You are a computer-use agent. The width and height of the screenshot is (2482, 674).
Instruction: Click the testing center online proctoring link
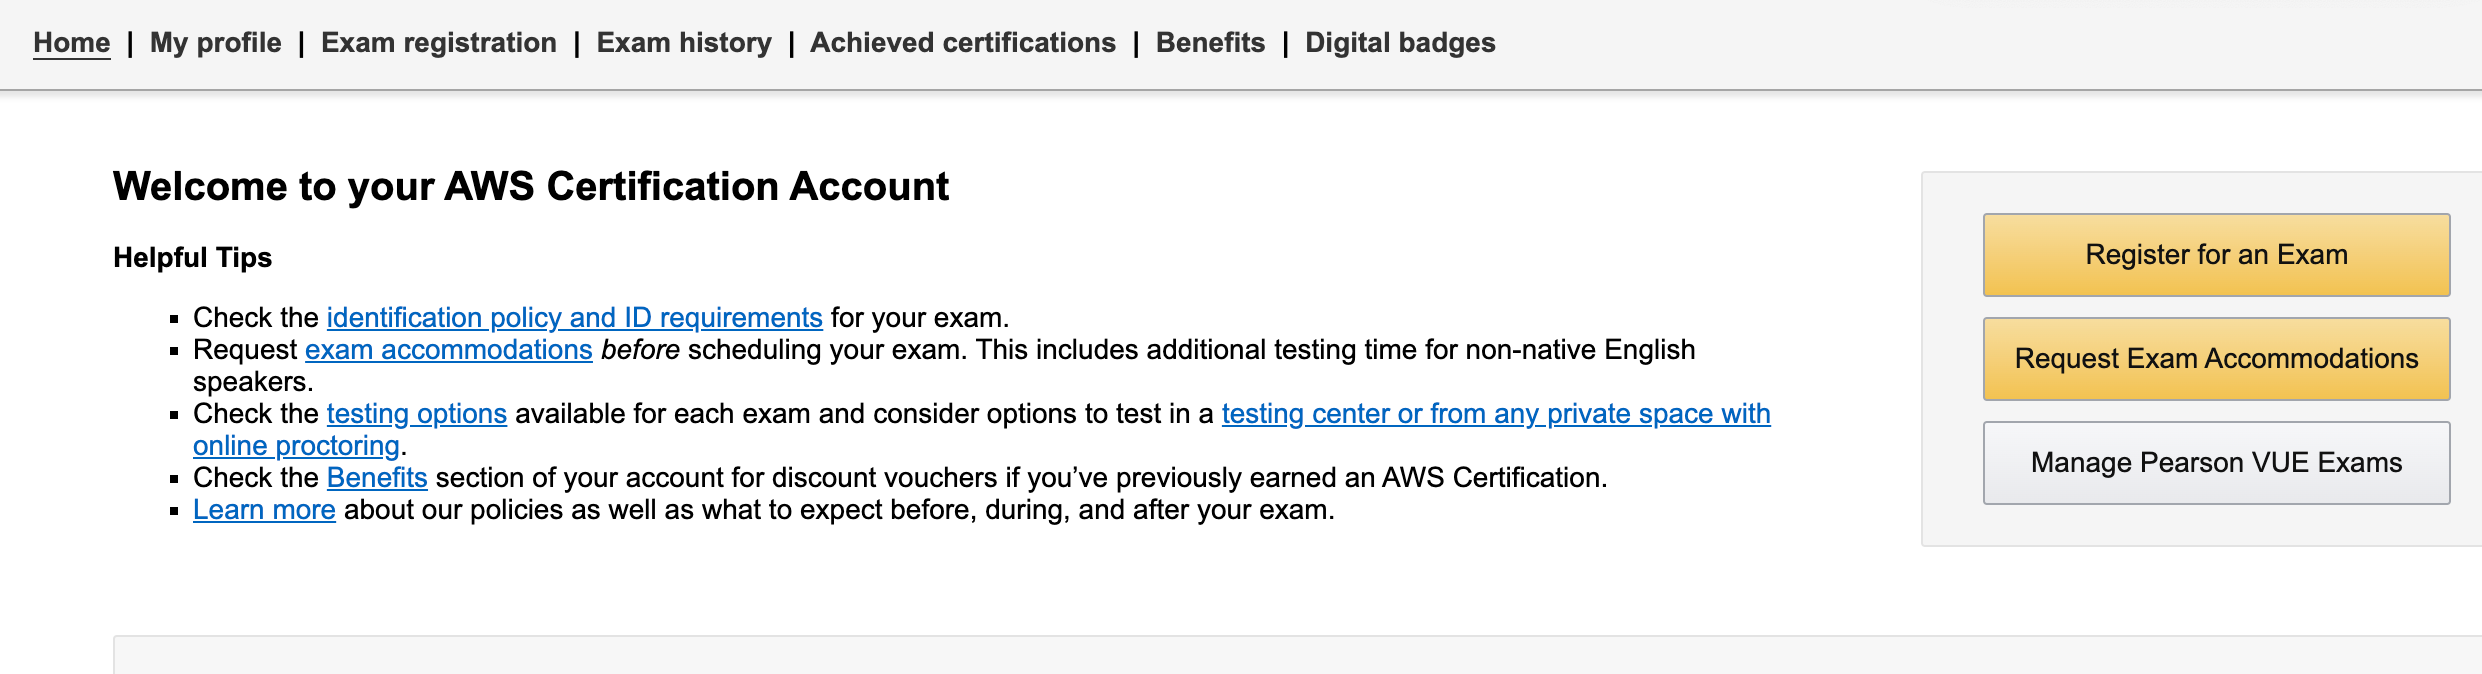(x=1495, y=414)
